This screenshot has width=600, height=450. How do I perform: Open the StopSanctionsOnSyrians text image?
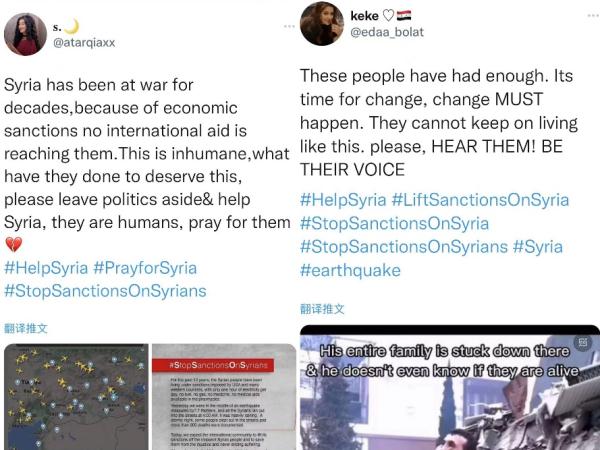coord(224,397)
